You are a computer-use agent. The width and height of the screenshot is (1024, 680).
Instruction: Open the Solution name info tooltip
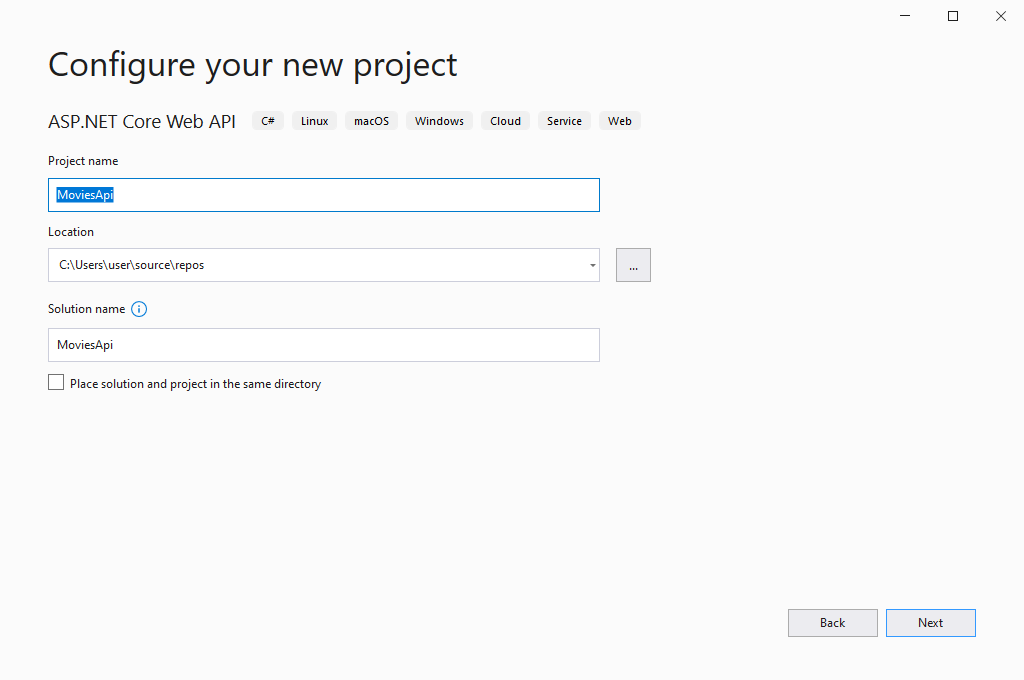[139, 308]
